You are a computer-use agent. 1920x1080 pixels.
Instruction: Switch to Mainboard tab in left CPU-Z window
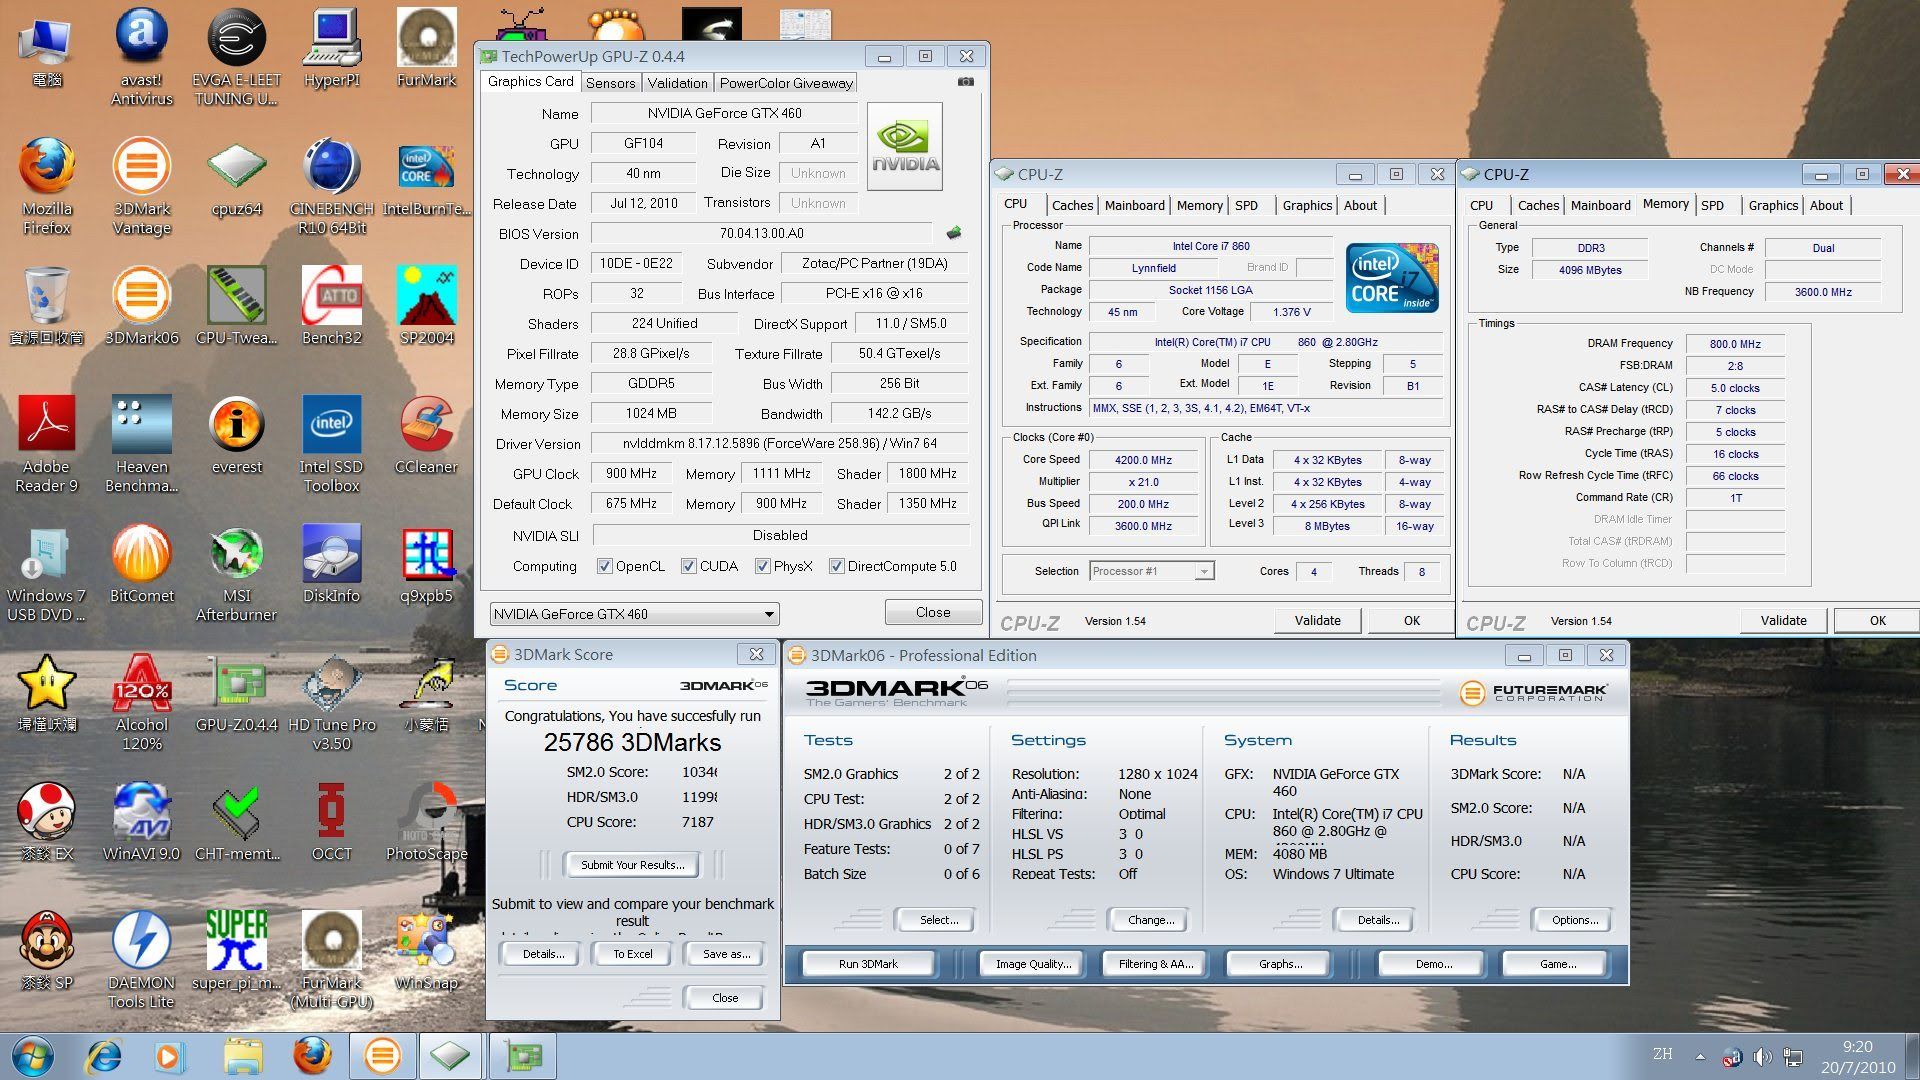1134,205
